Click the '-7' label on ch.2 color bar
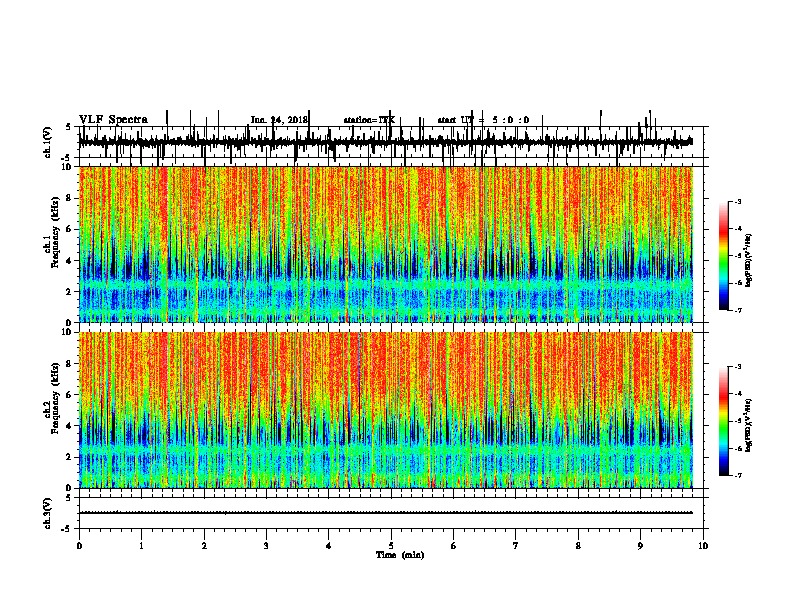The height and width of the screenshot is (612, 792). [738, 475]
